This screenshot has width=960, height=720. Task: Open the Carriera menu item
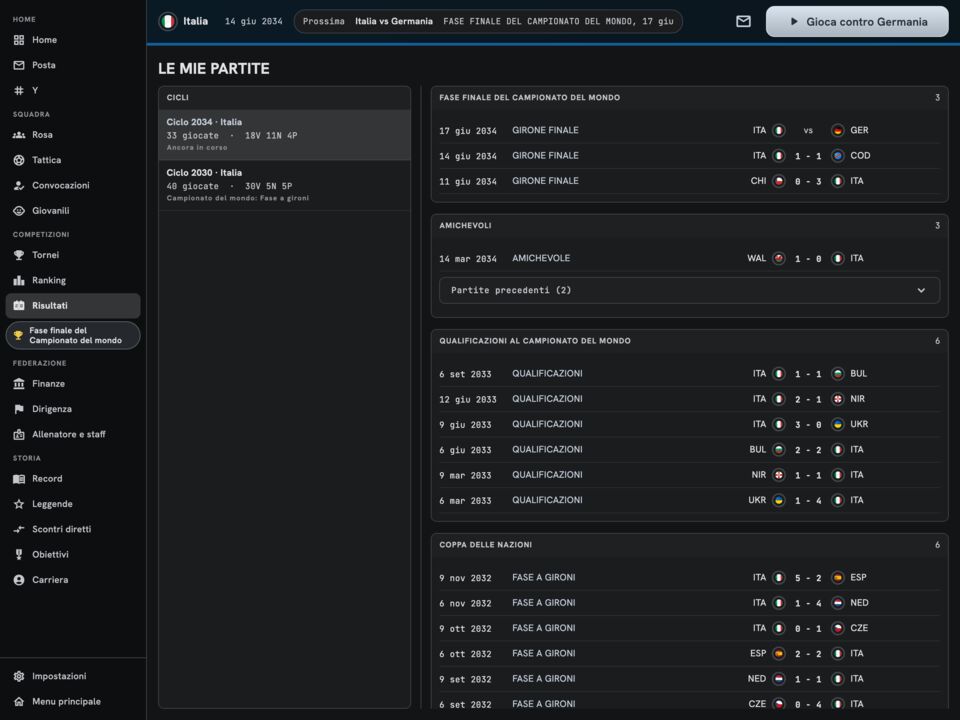(73, 580)
